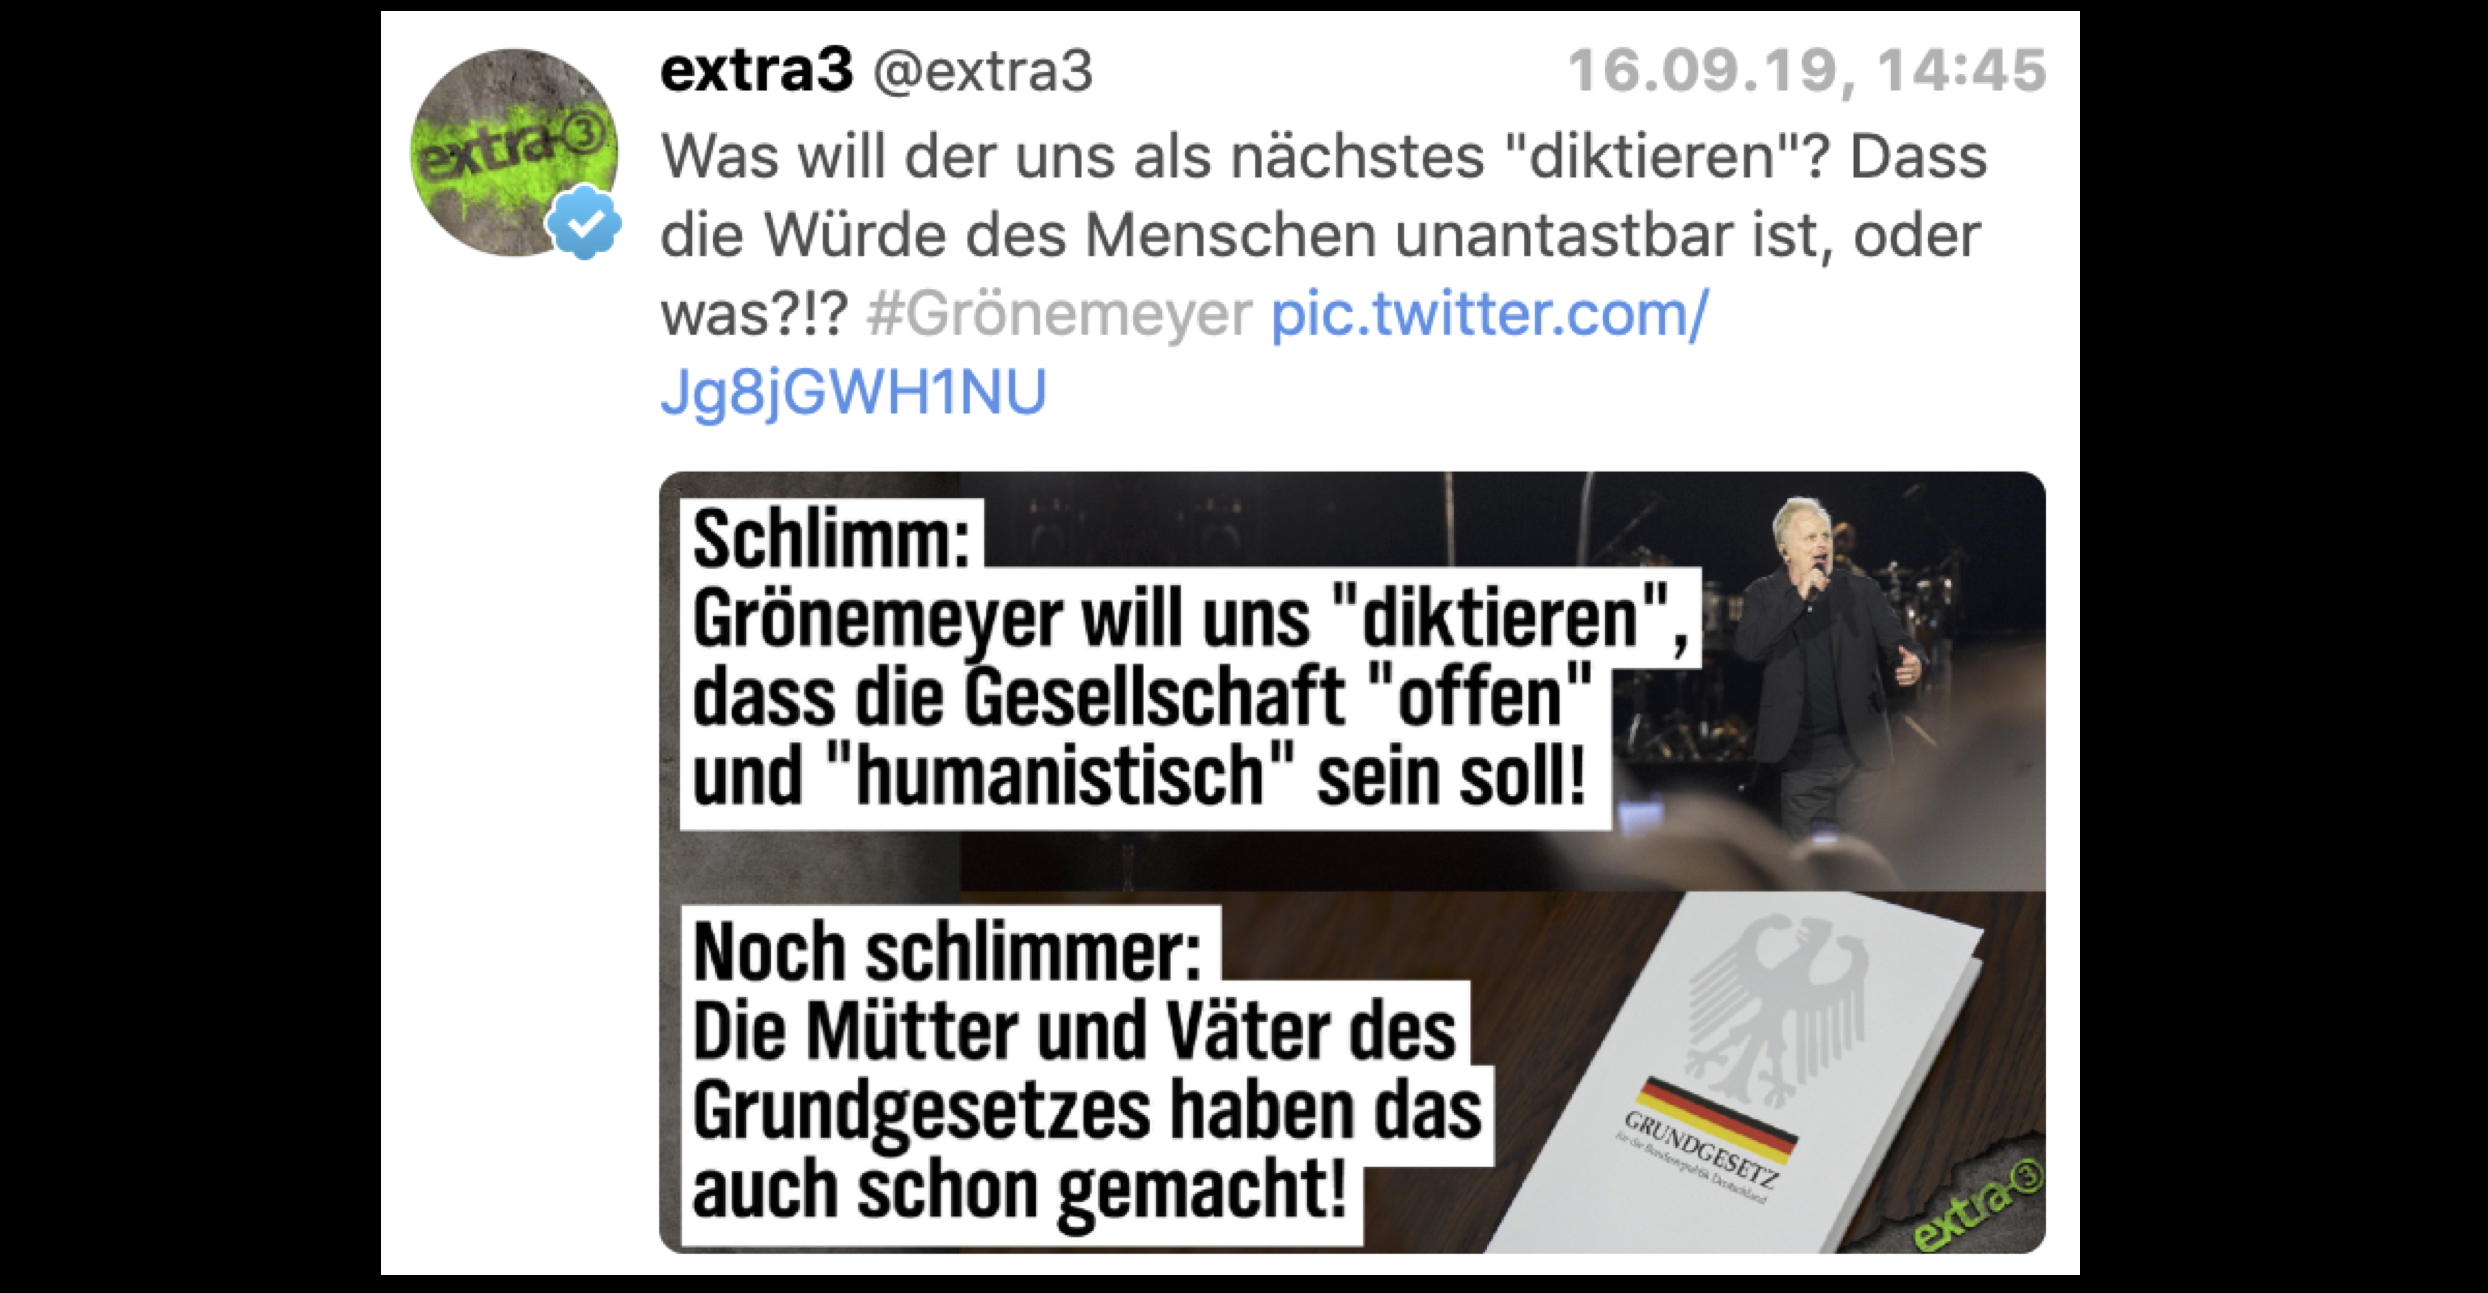Viewport: 2488px width, 1293px height.
Task: Open the extra3 display name
Action: tap(756, 70)
